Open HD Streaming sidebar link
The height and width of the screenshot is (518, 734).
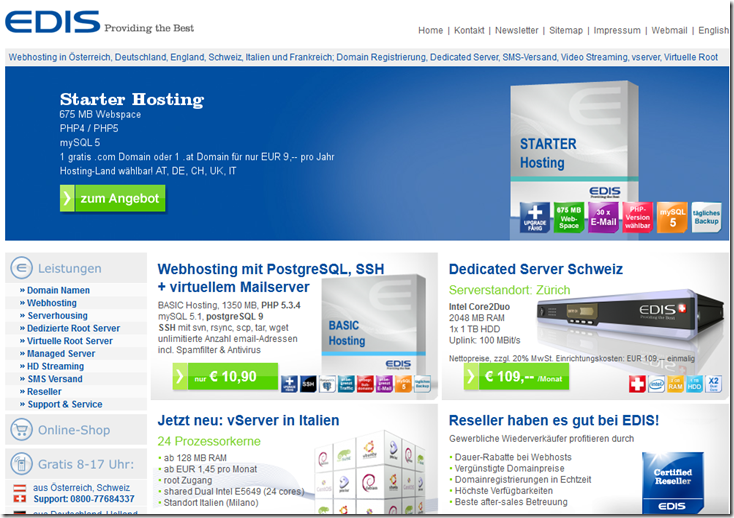[x=55, y=366]
